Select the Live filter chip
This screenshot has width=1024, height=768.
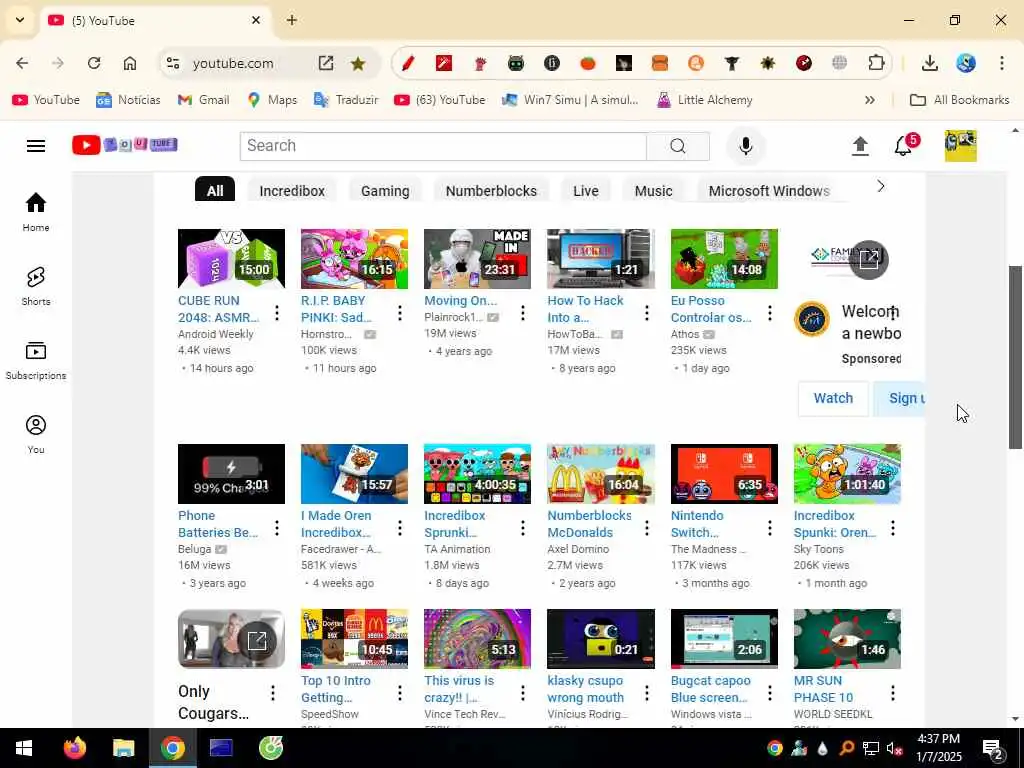[x=586, y=191]
